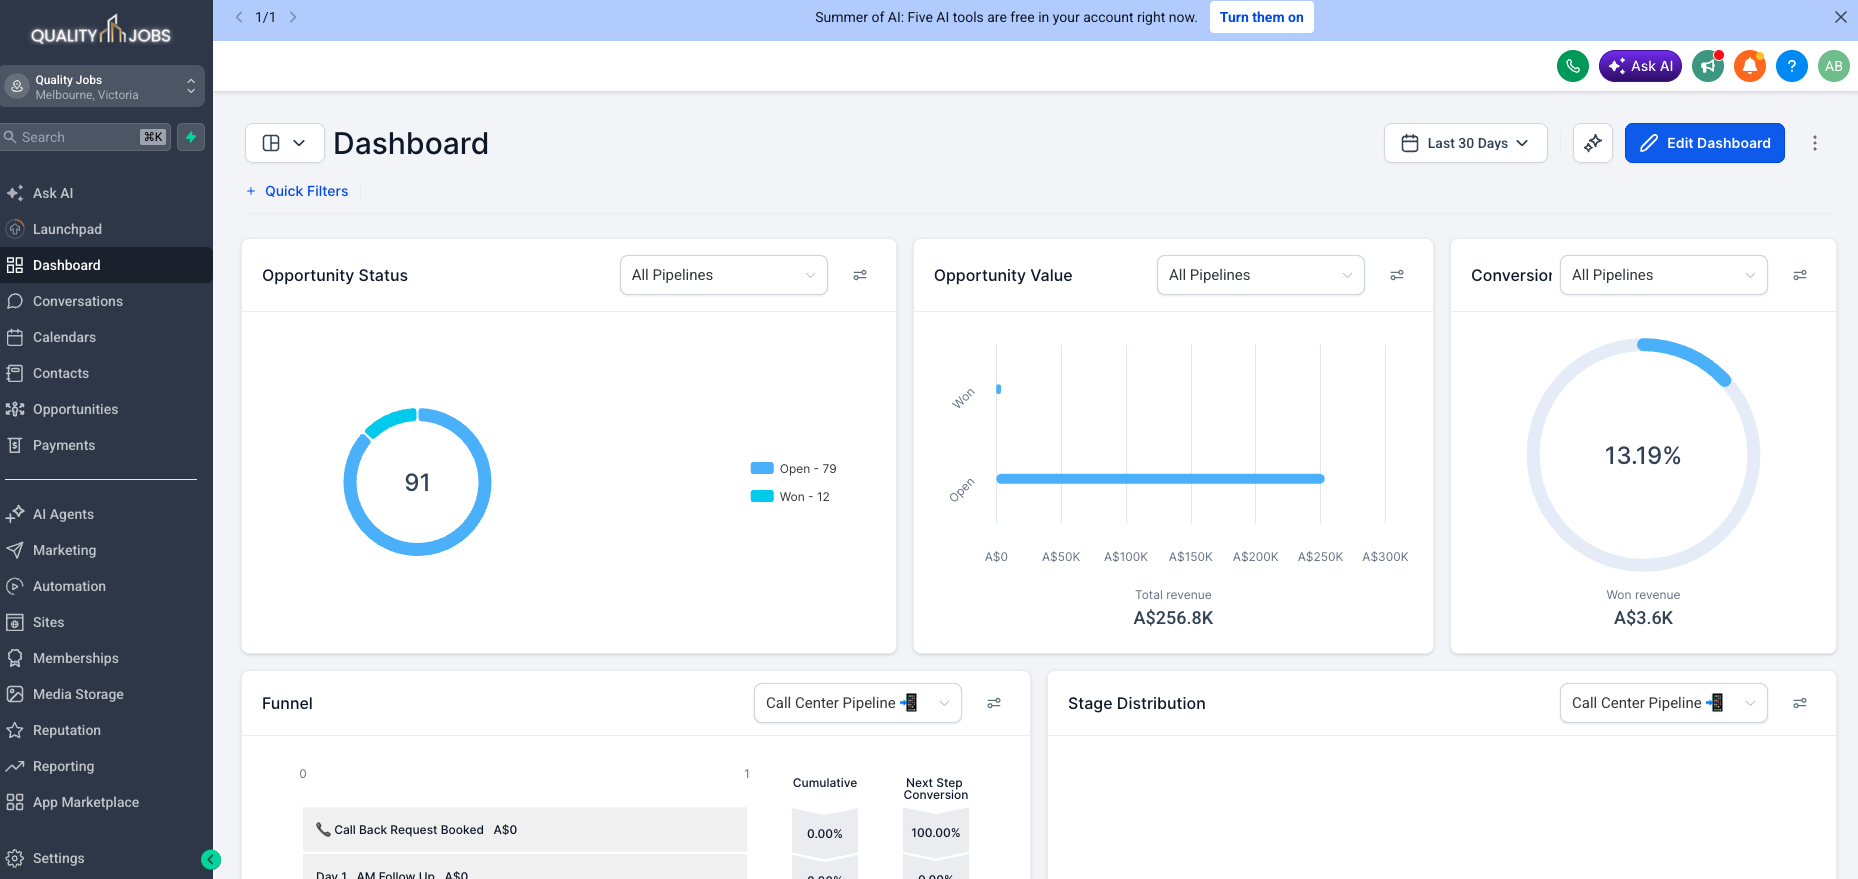
Task: Close the Summer of AI banner
Action: 1841,17
